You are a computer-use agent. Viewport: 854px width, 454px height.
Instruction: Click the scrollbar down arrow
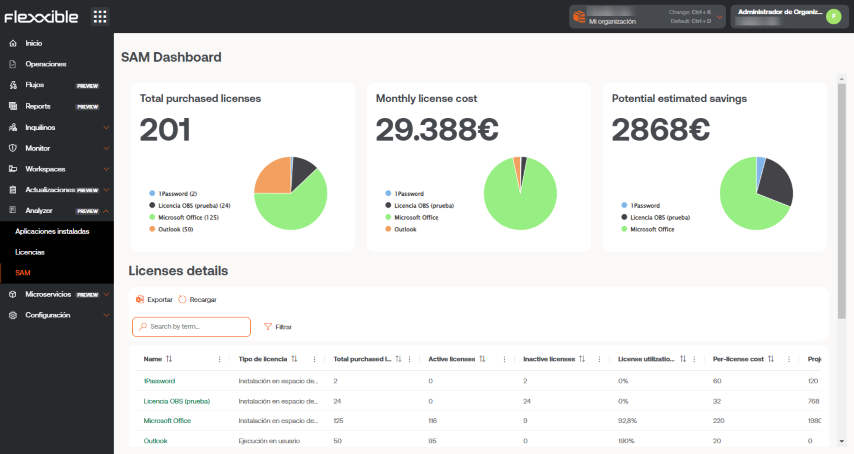pyautogui.click(x=841, y=441)
